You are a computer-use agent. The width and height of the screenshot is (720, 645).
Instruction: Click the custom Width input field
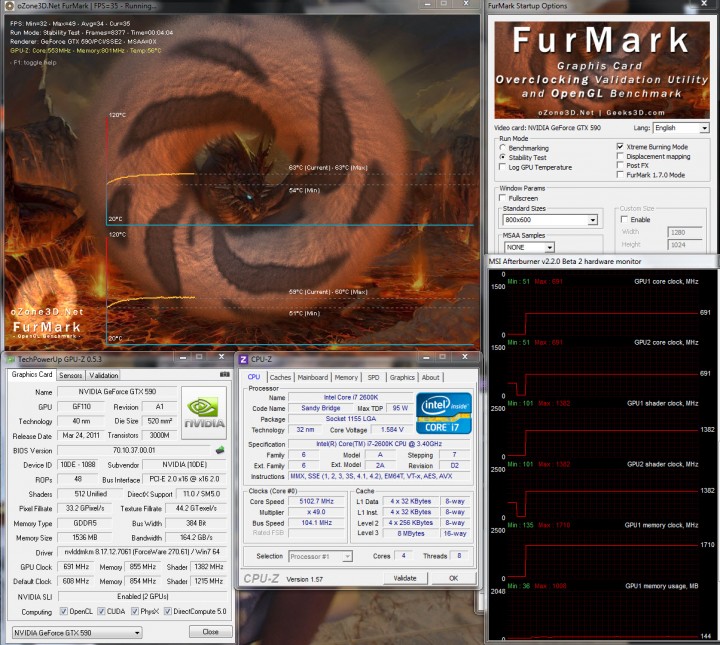pos(685,232)
